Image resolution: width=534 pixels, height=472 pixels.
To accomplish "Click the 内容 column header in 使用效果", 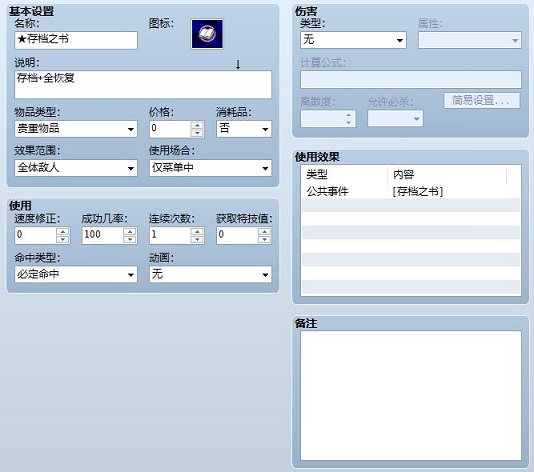I will click(447, 175).
